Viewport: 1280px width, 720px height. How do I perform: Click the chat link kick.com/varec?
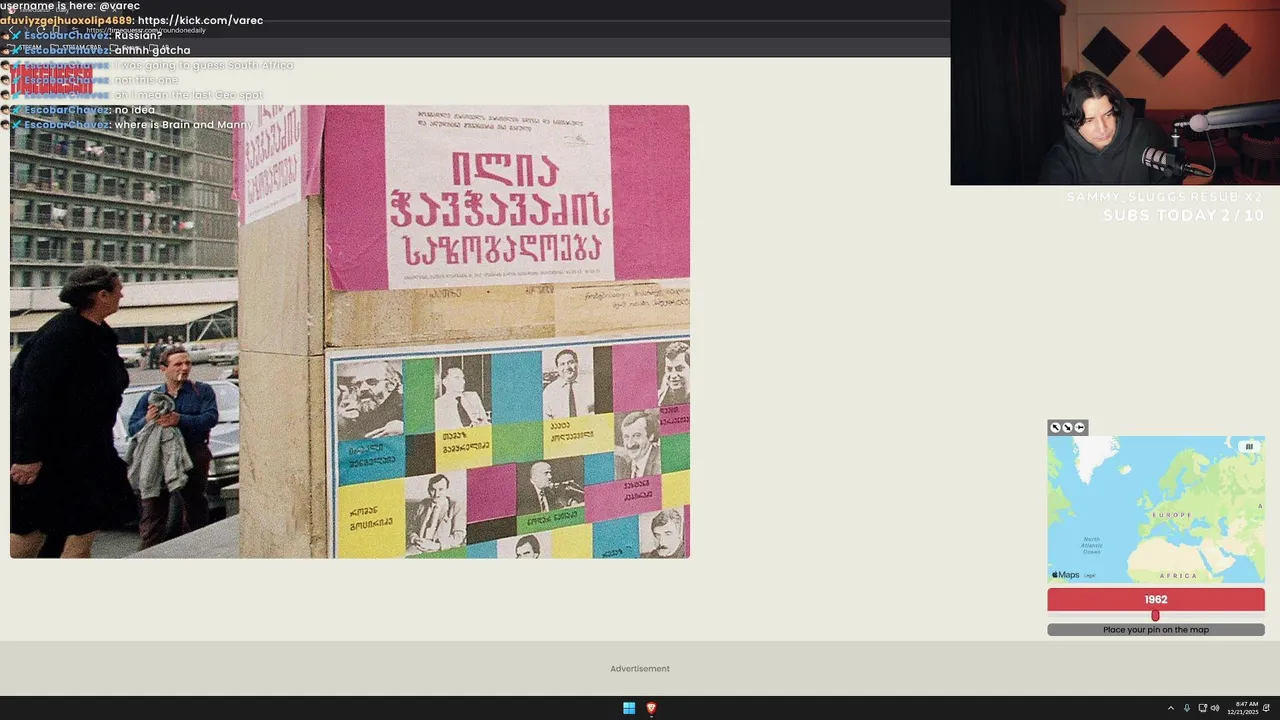click(x=200, y=20)
